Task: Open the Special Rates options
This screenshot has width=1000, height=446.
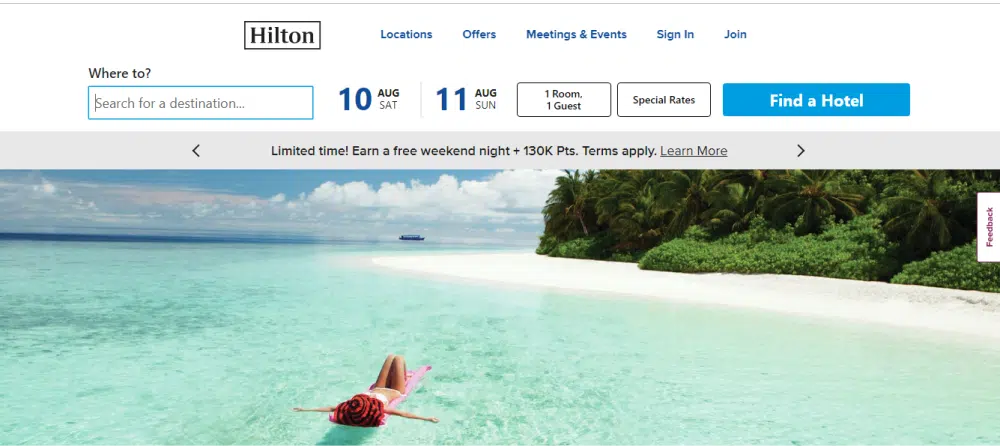Action: point(664,100)
